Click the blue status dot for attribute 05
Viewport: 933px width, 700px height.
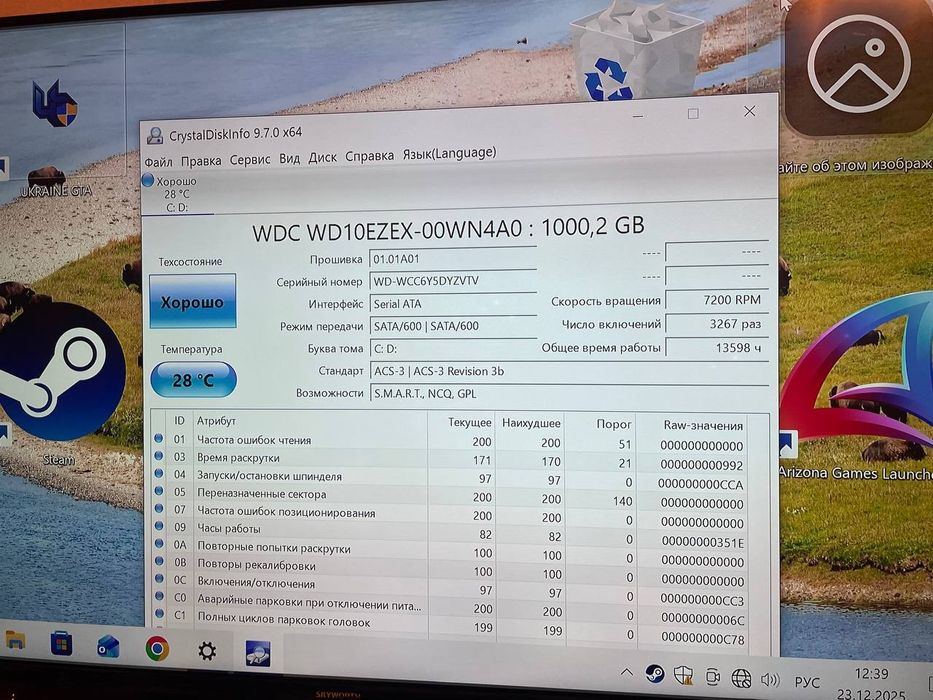(158, 491)
